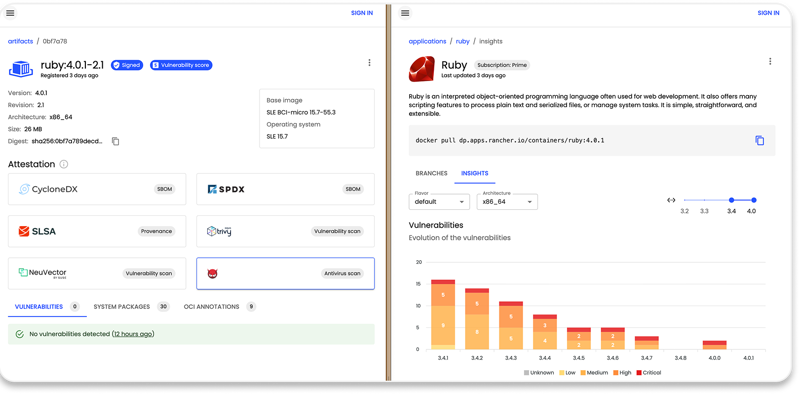Click the Ruby gem logo
Screen dimensions: 799x394
point(421,69)
